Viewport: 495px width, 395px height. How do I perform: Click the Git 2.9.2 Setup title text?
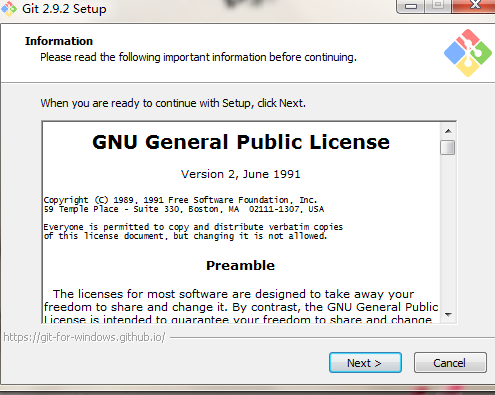(x=64, y=9)
